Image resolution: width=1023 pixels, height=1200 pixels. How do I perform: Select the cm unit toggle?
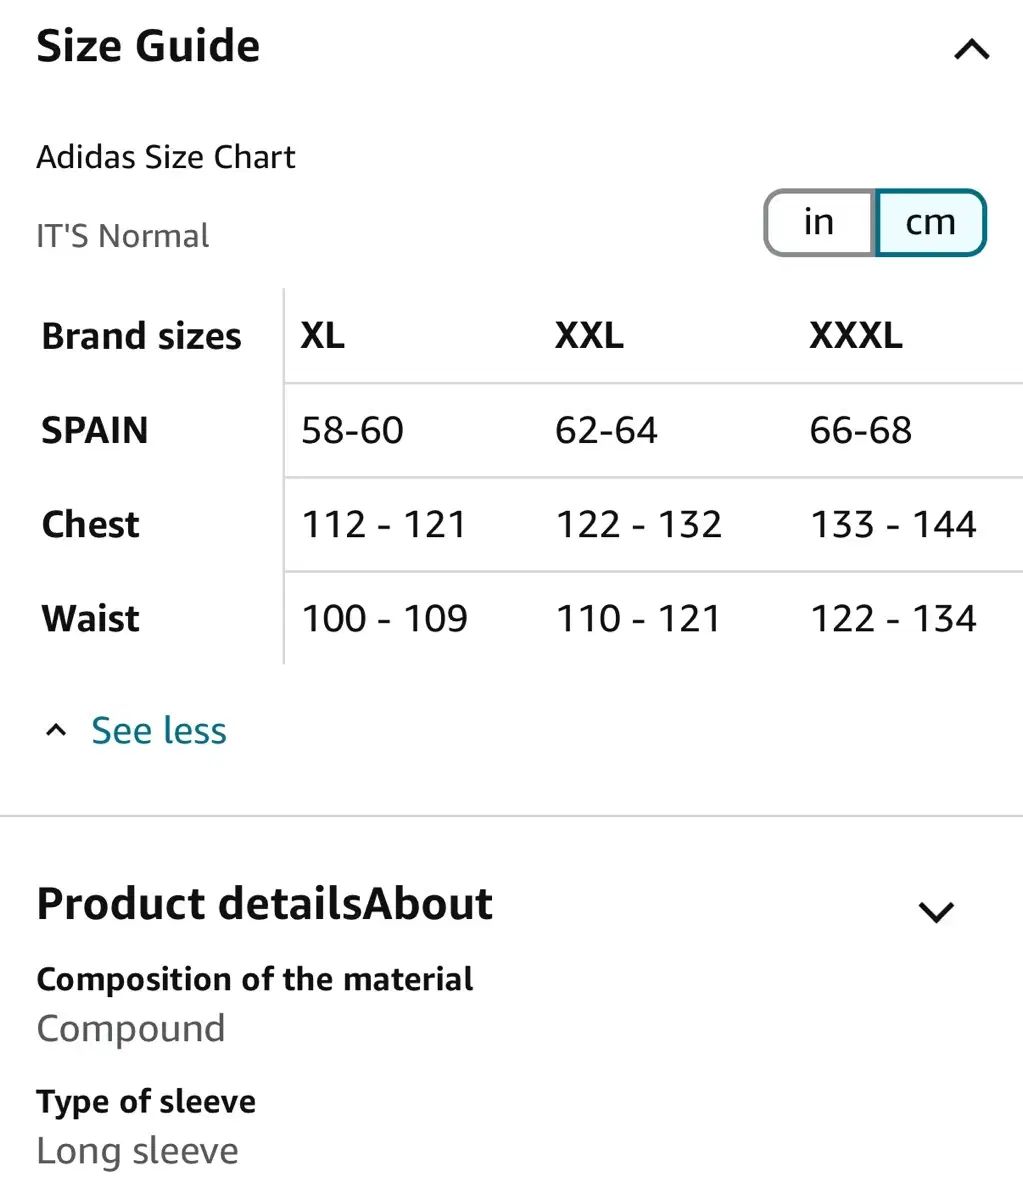point(931,222)
